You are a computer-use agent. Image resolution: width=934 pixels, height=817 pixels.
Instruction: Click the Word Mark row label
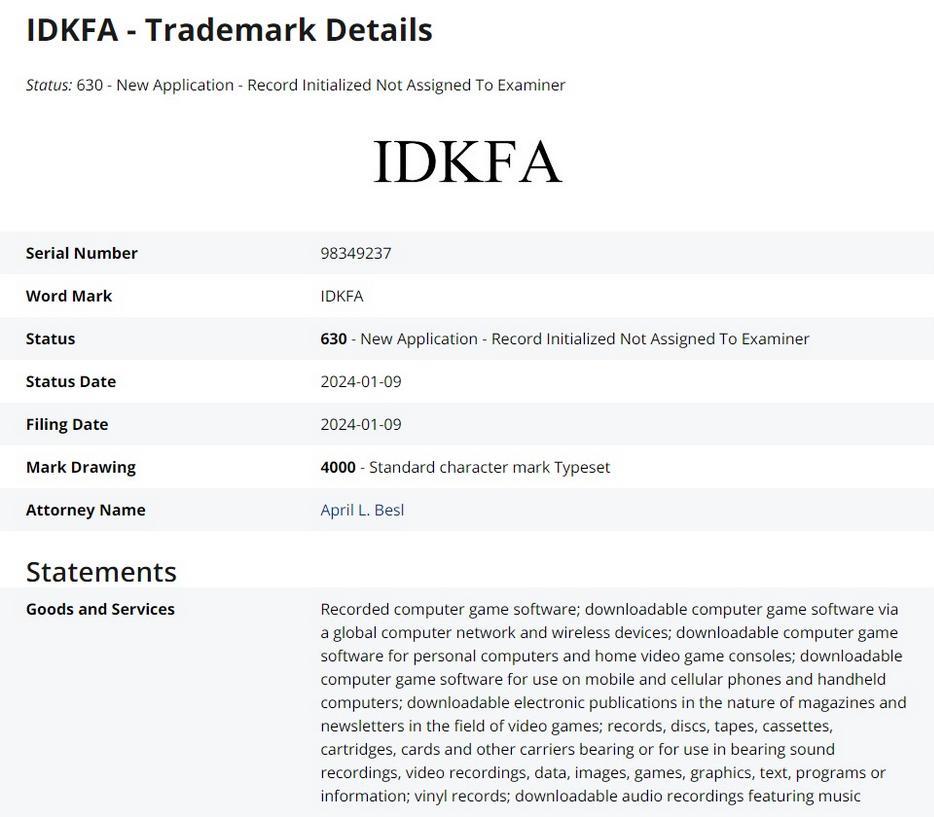pyautogui.click(x=69, y=296)
